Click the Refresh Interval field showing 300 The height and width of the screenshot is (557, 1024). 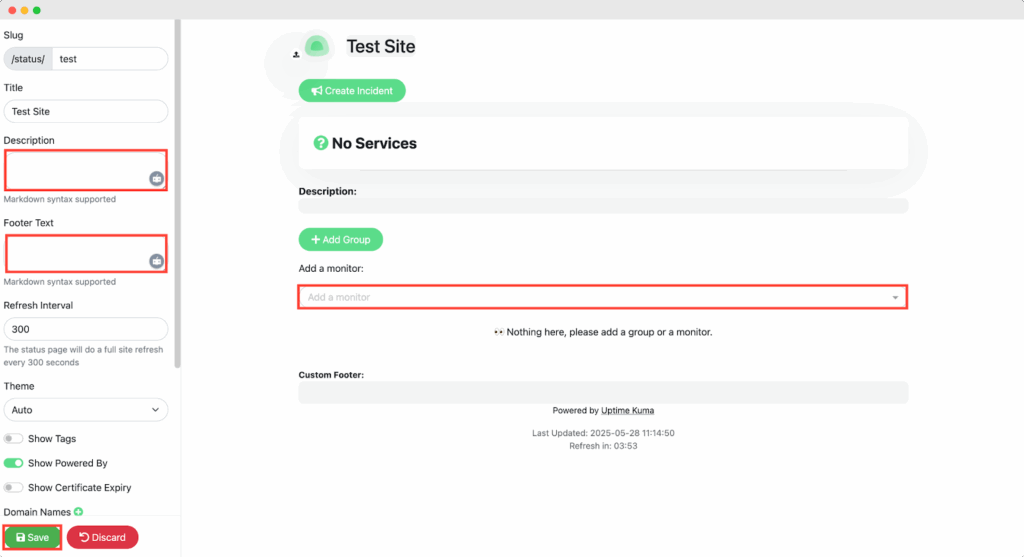[x=85, y=329]
